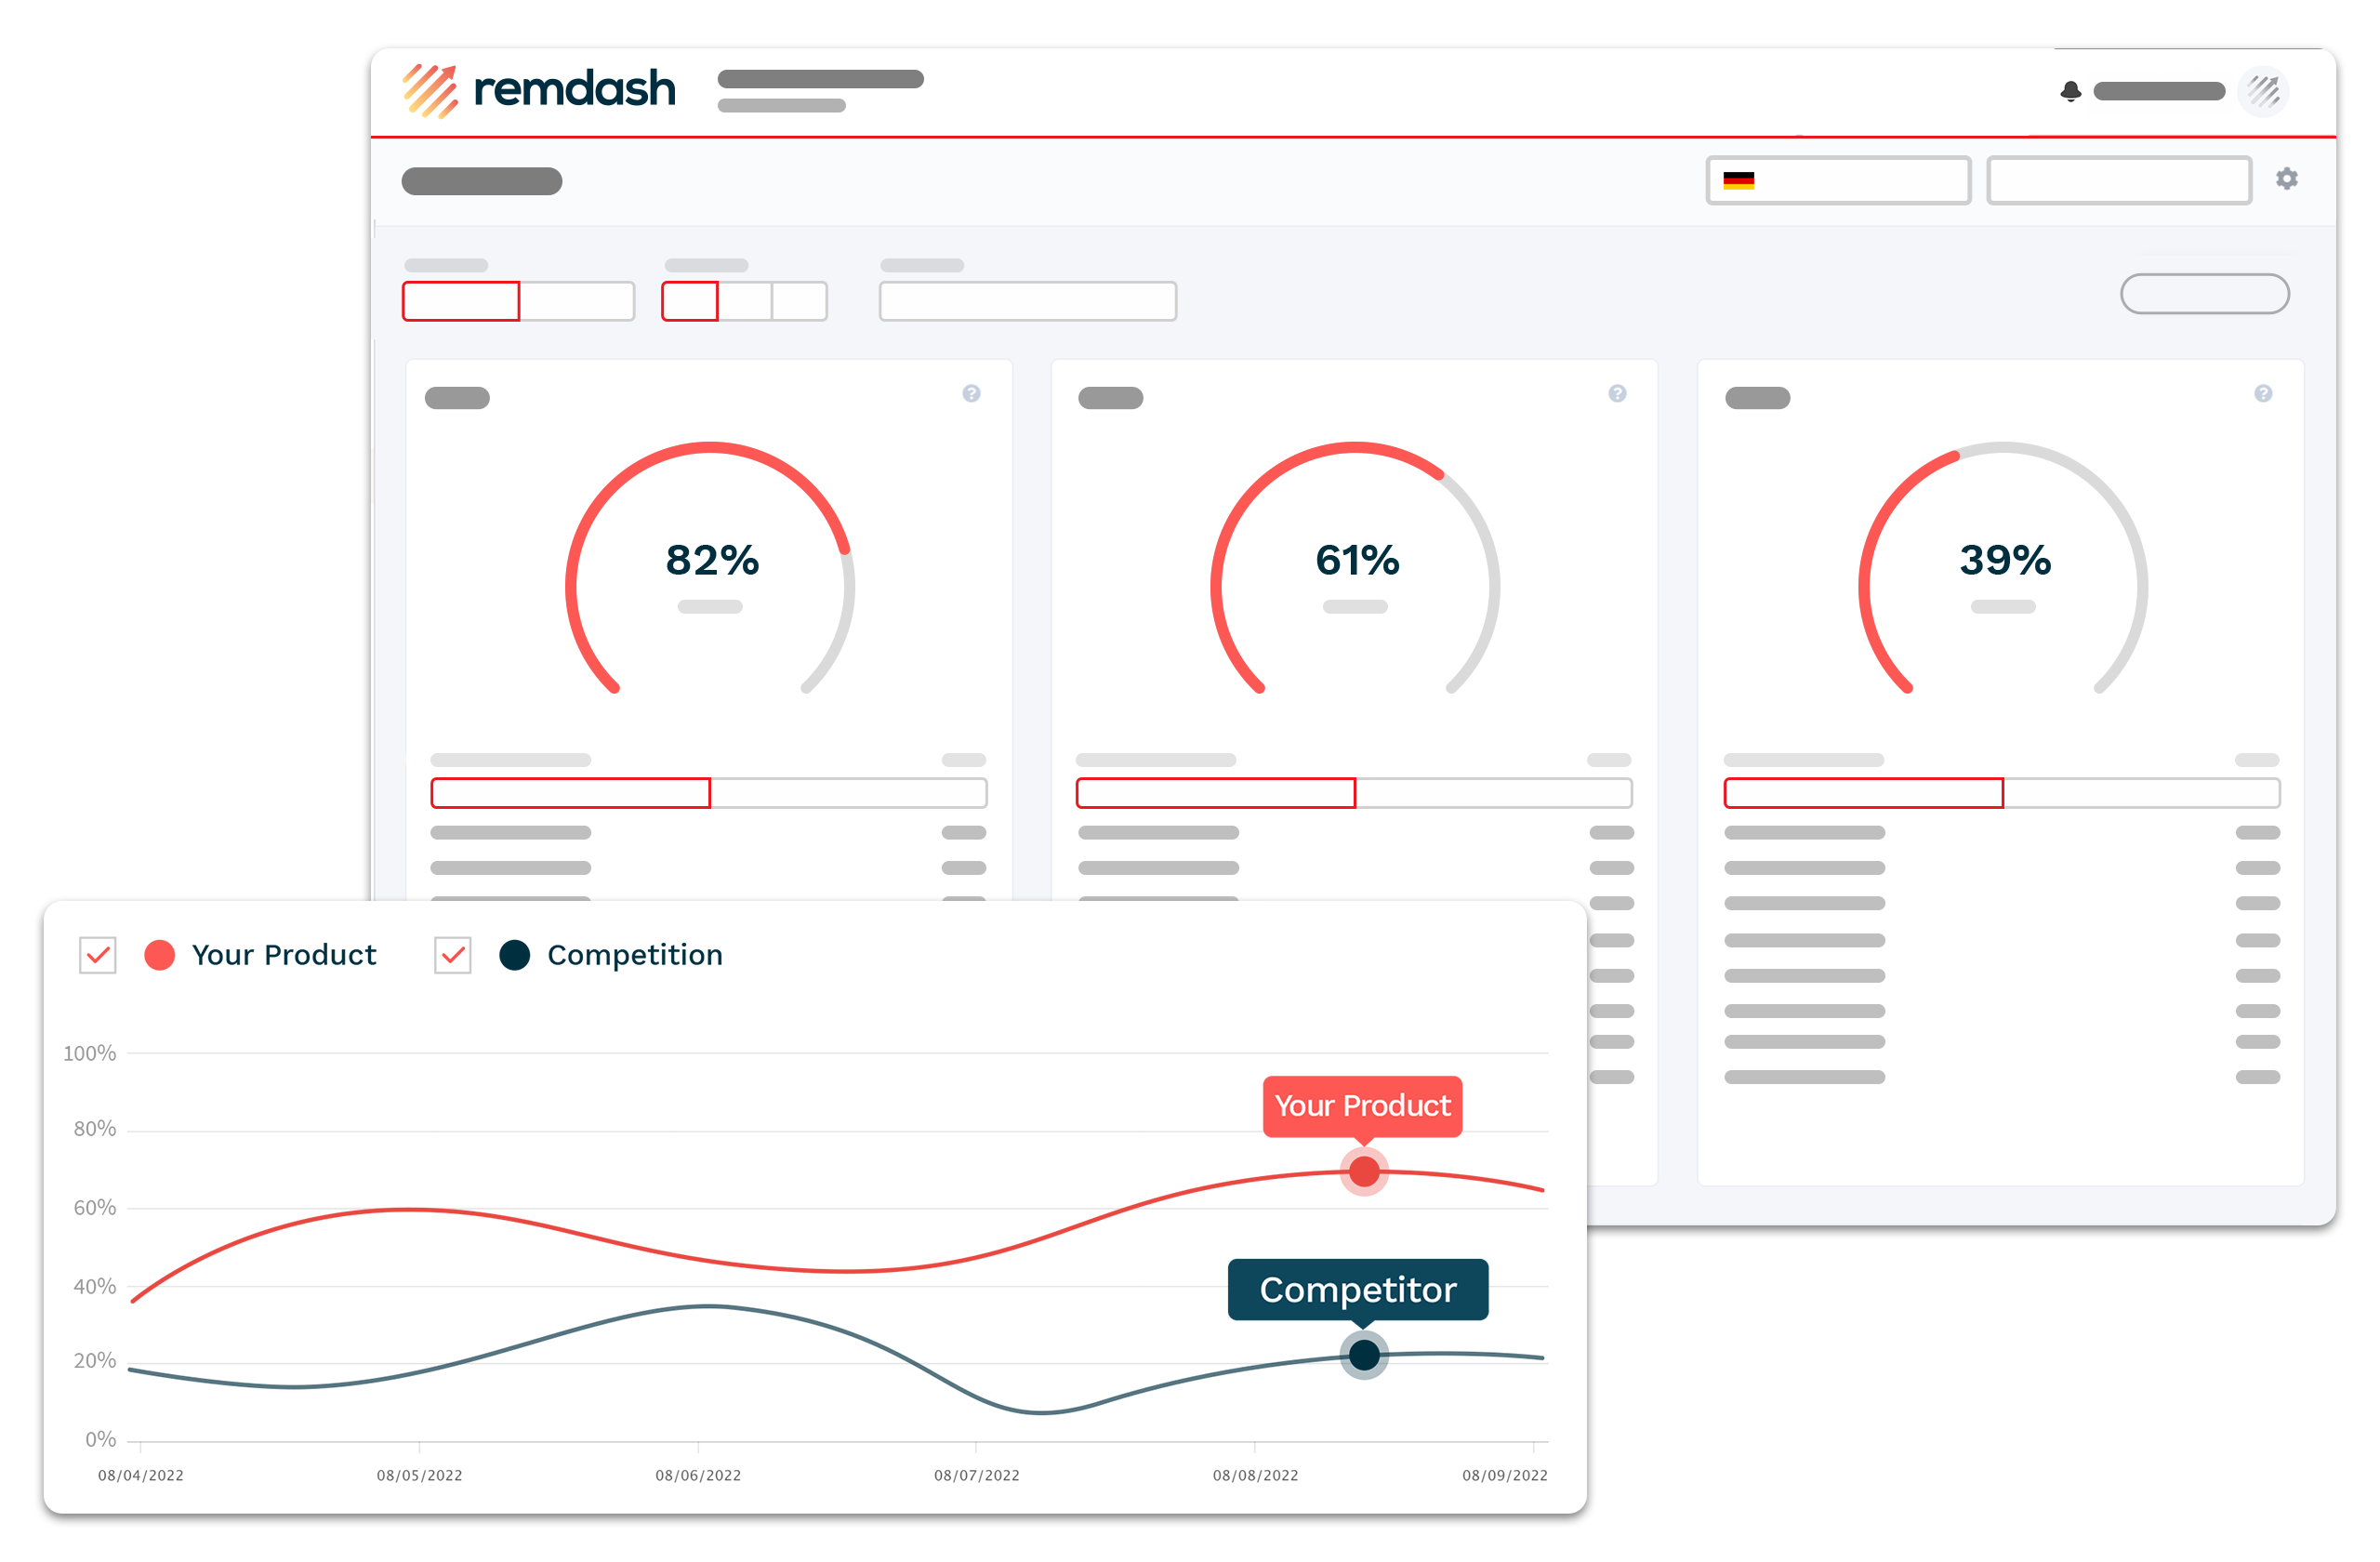Select red-highlighted tab on 82% card

click(570, 793)
